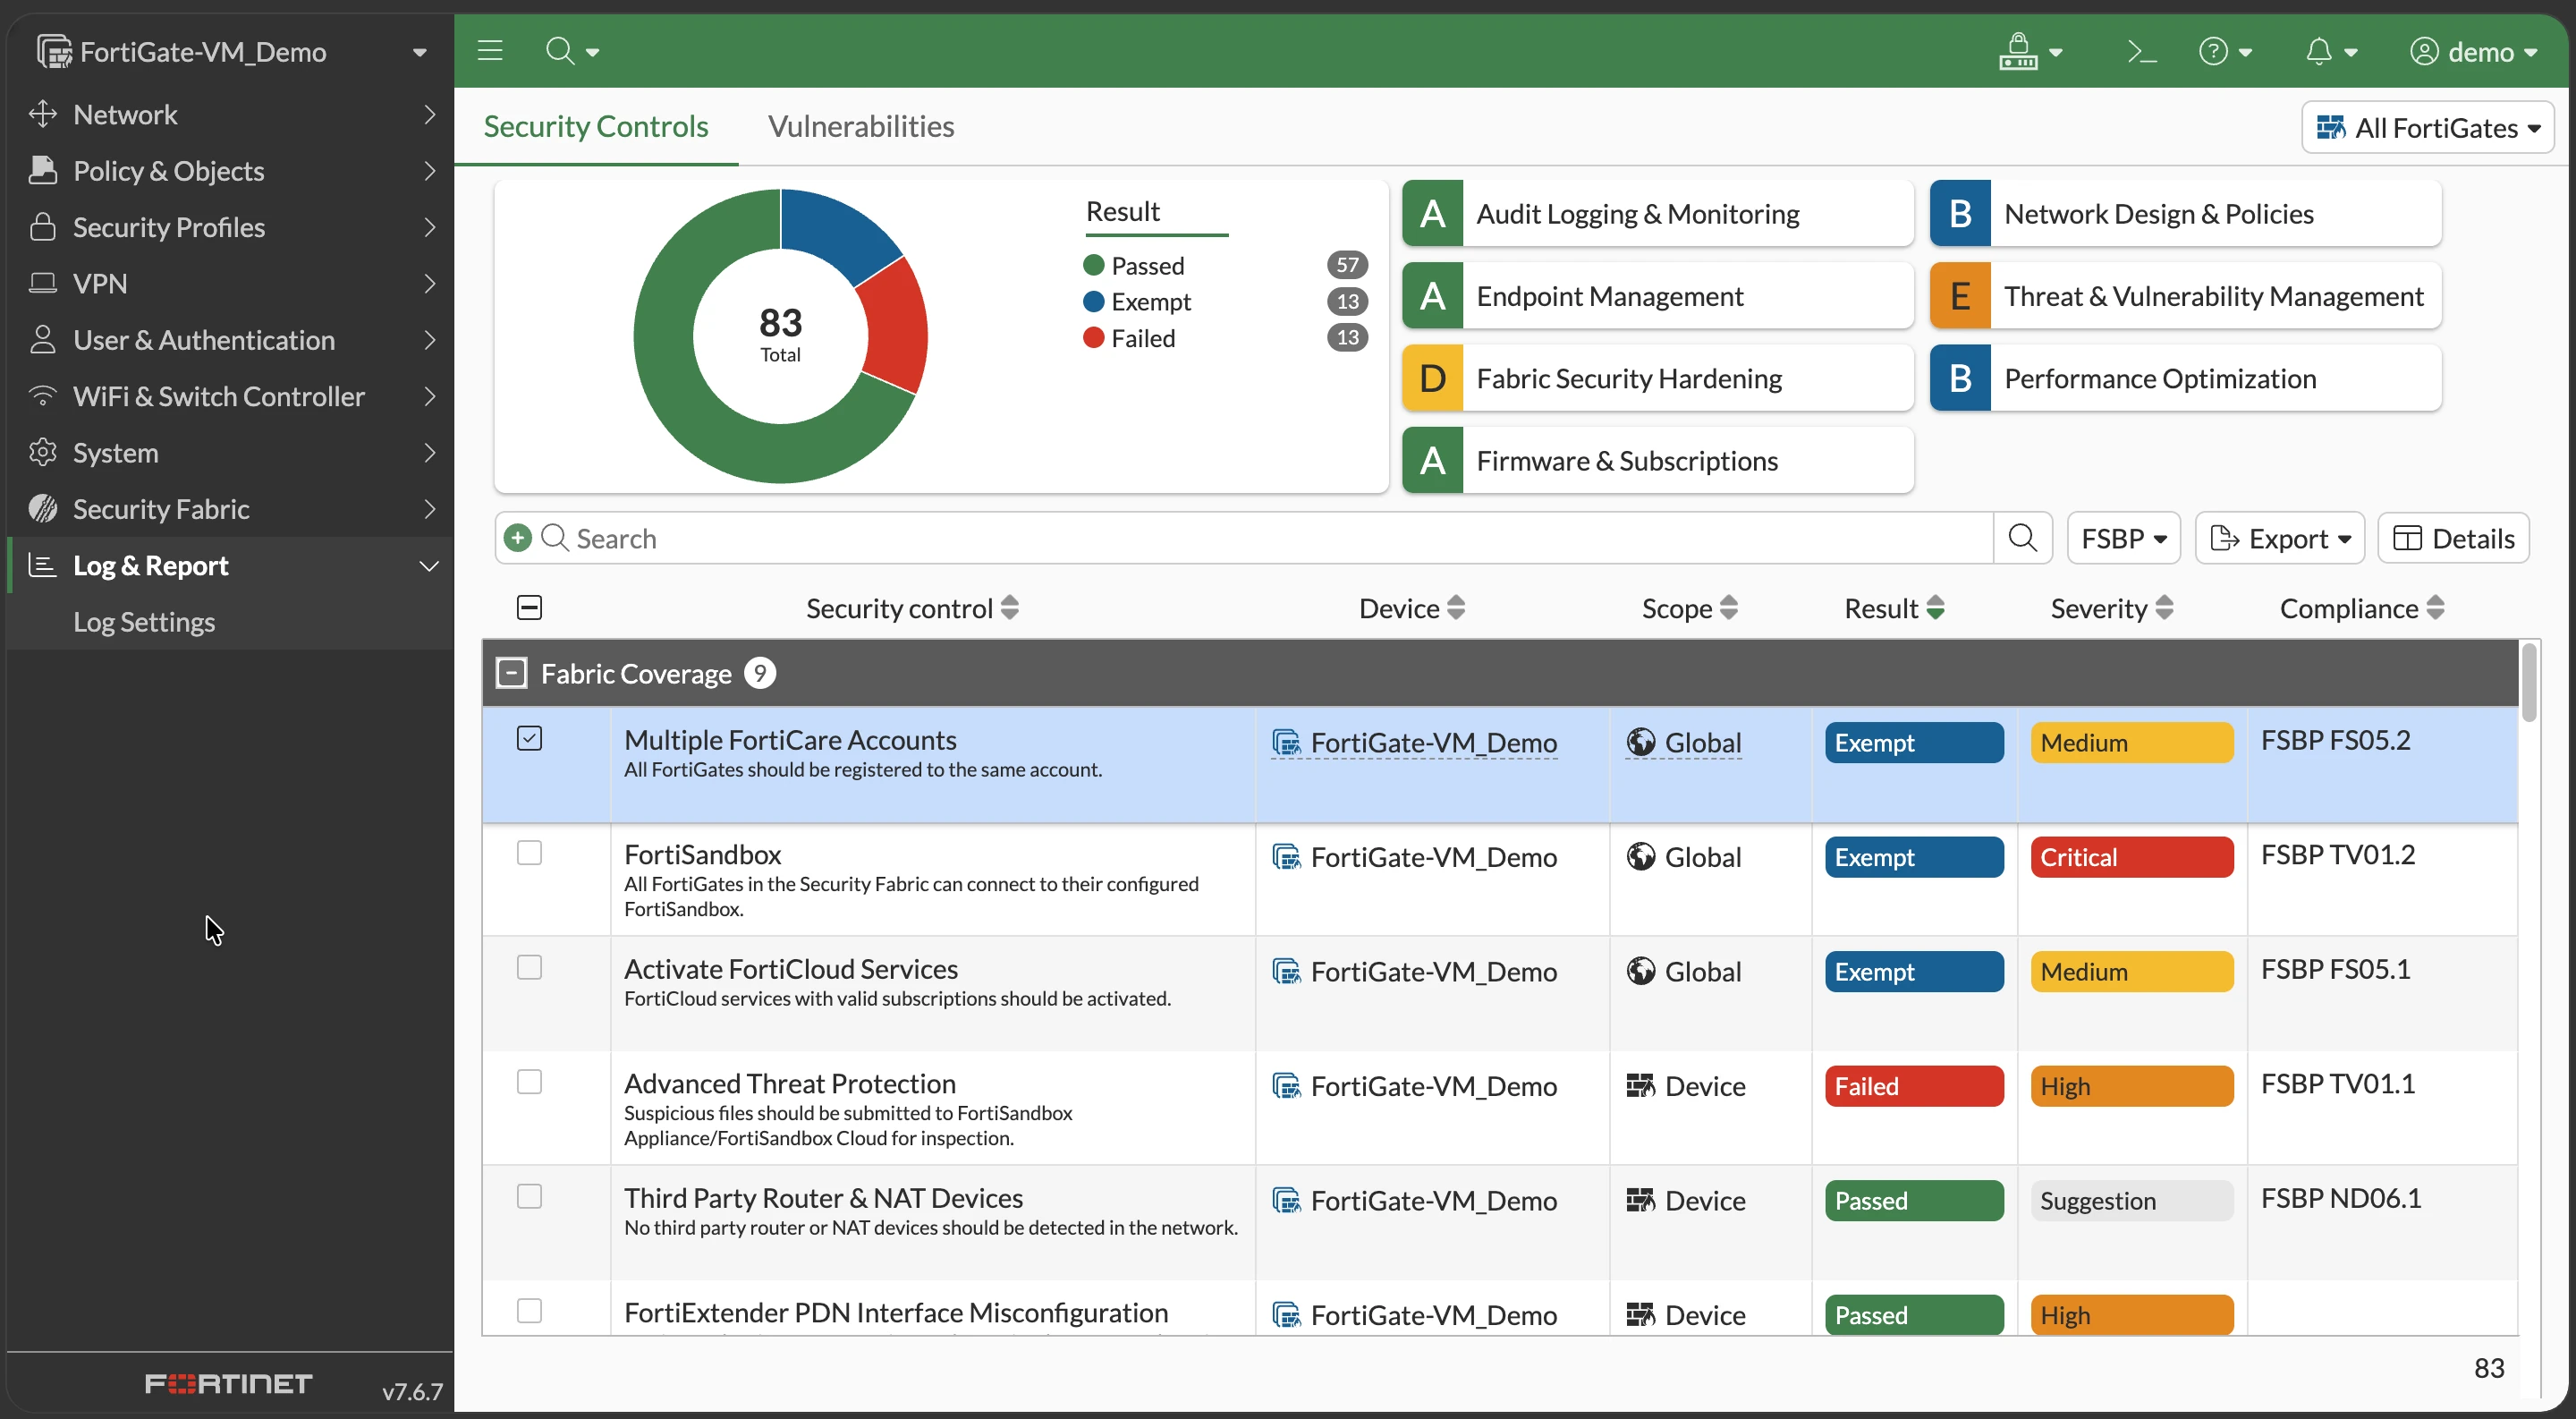Sort by Scope column arrows
Image resolution: width=2576 pixels, height=1419 pixels.
(1728, 608)
